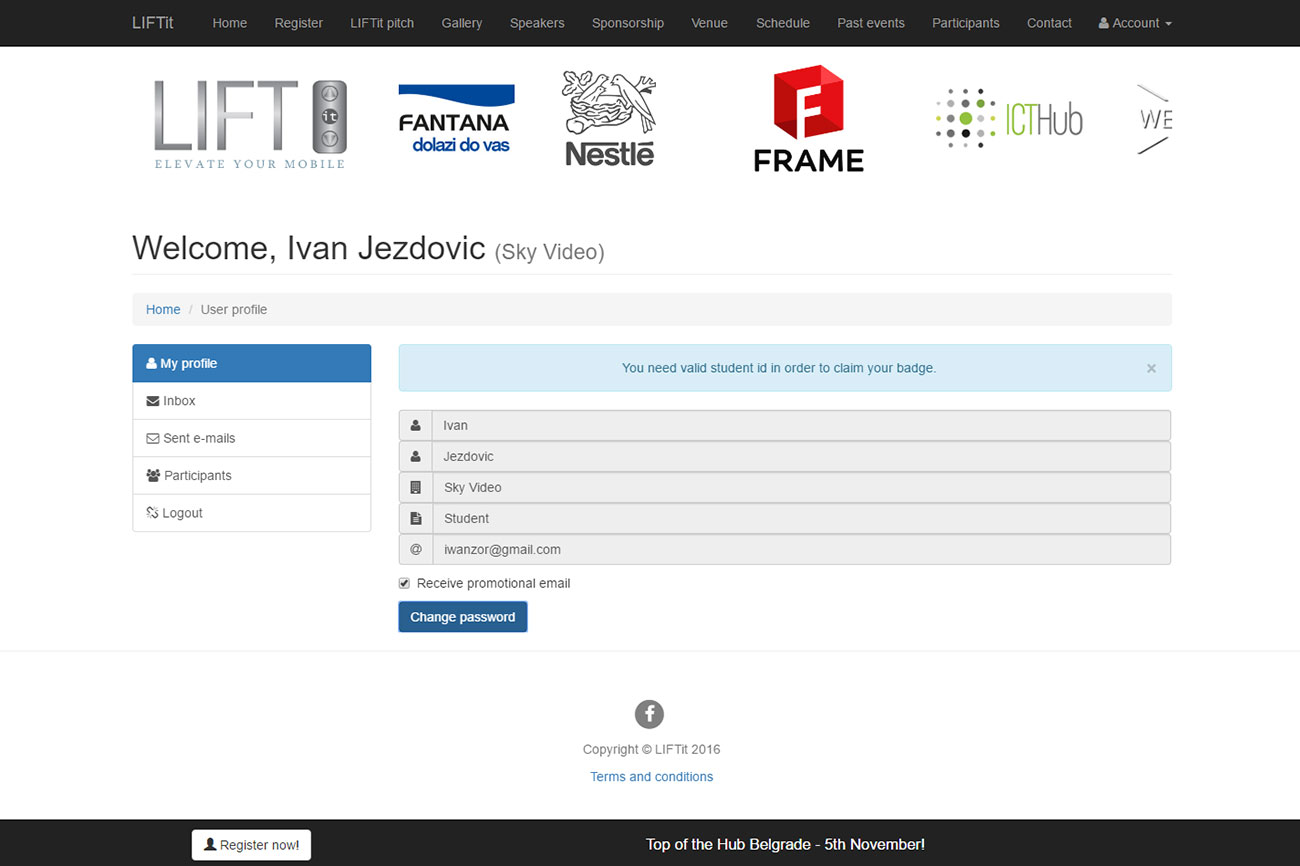
Task: Open the LIFTit pitch page
Action: 382,23
